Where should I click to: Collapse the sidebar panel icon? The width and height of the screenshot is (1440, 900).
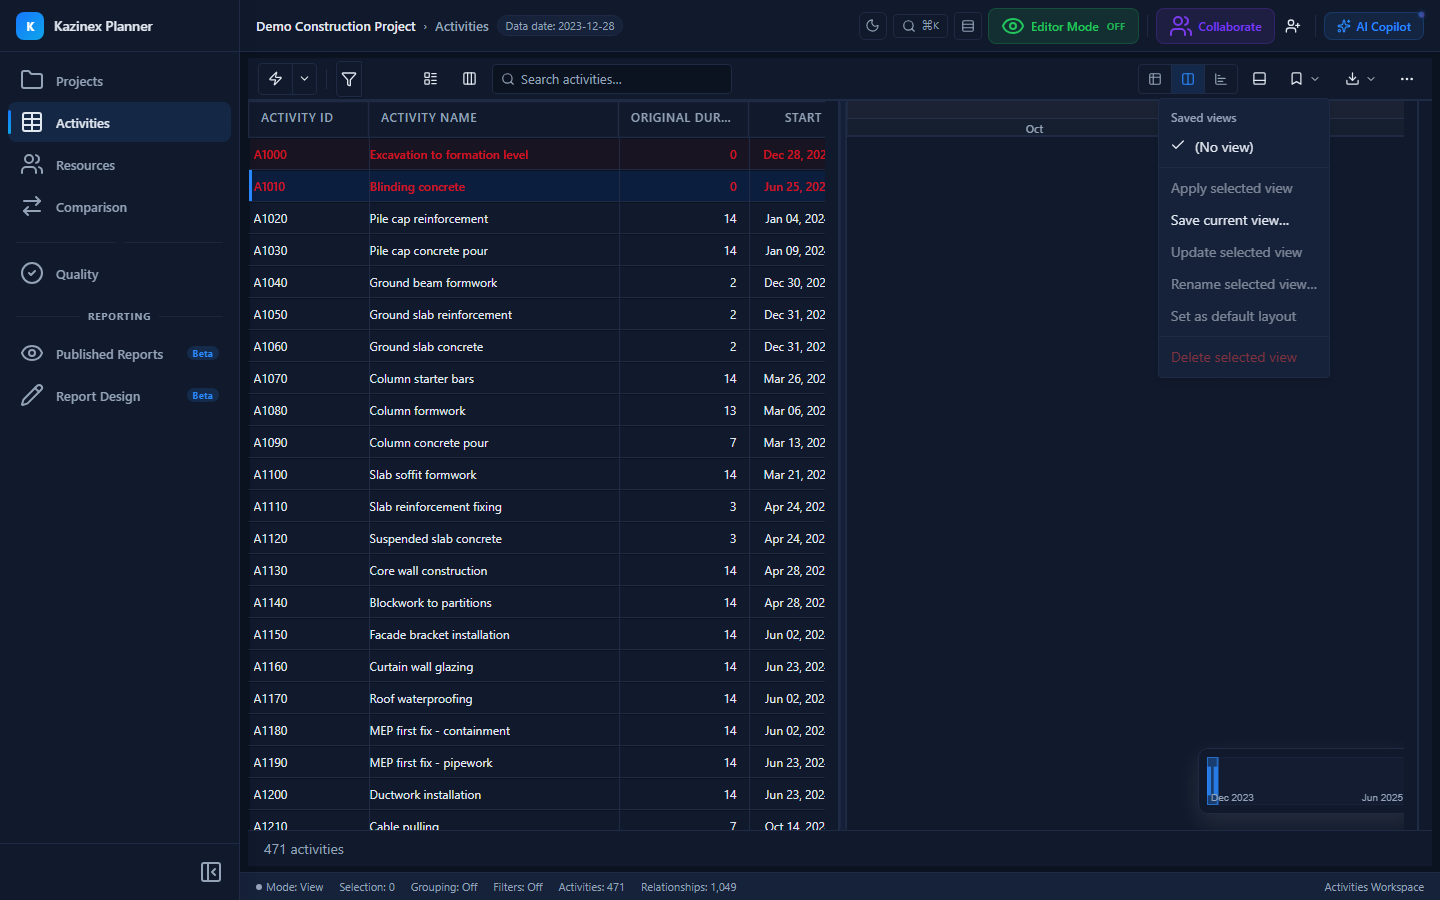[x=211, y=872]
